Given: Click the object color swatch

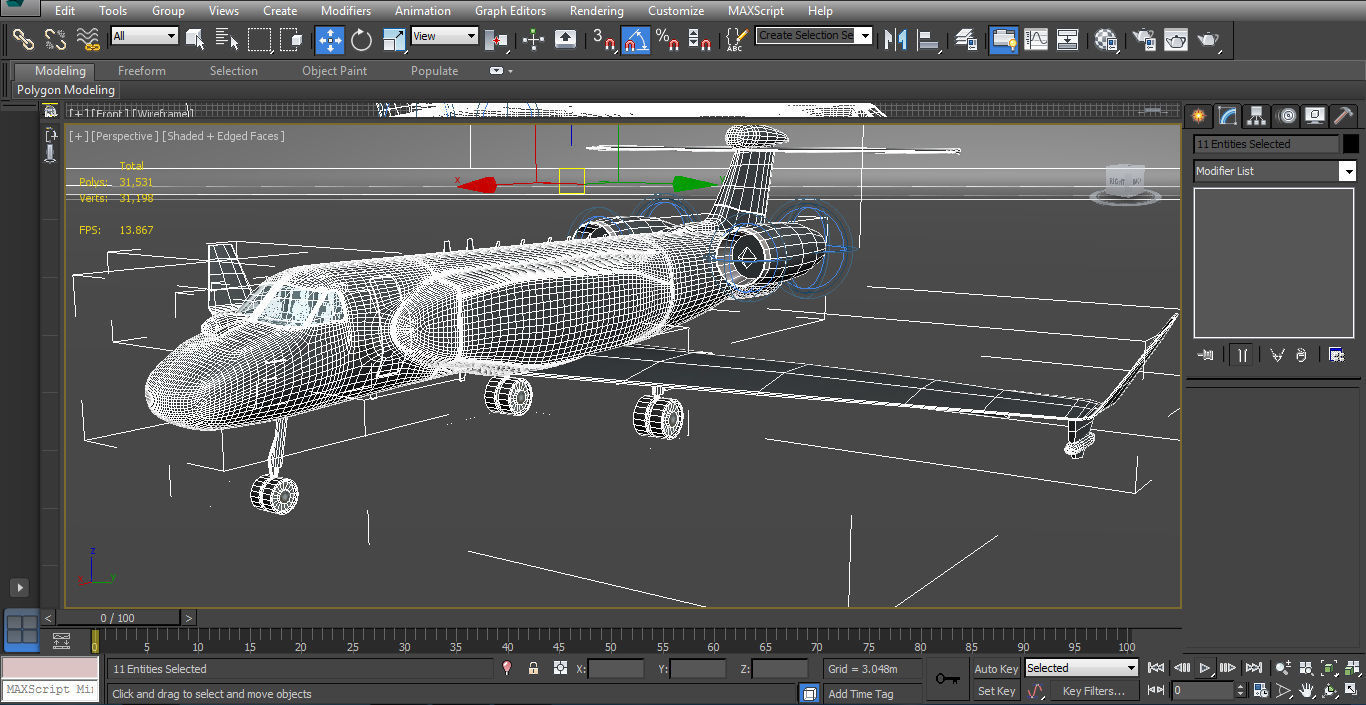Looking at the screenshot, I should pos(1350,144).
